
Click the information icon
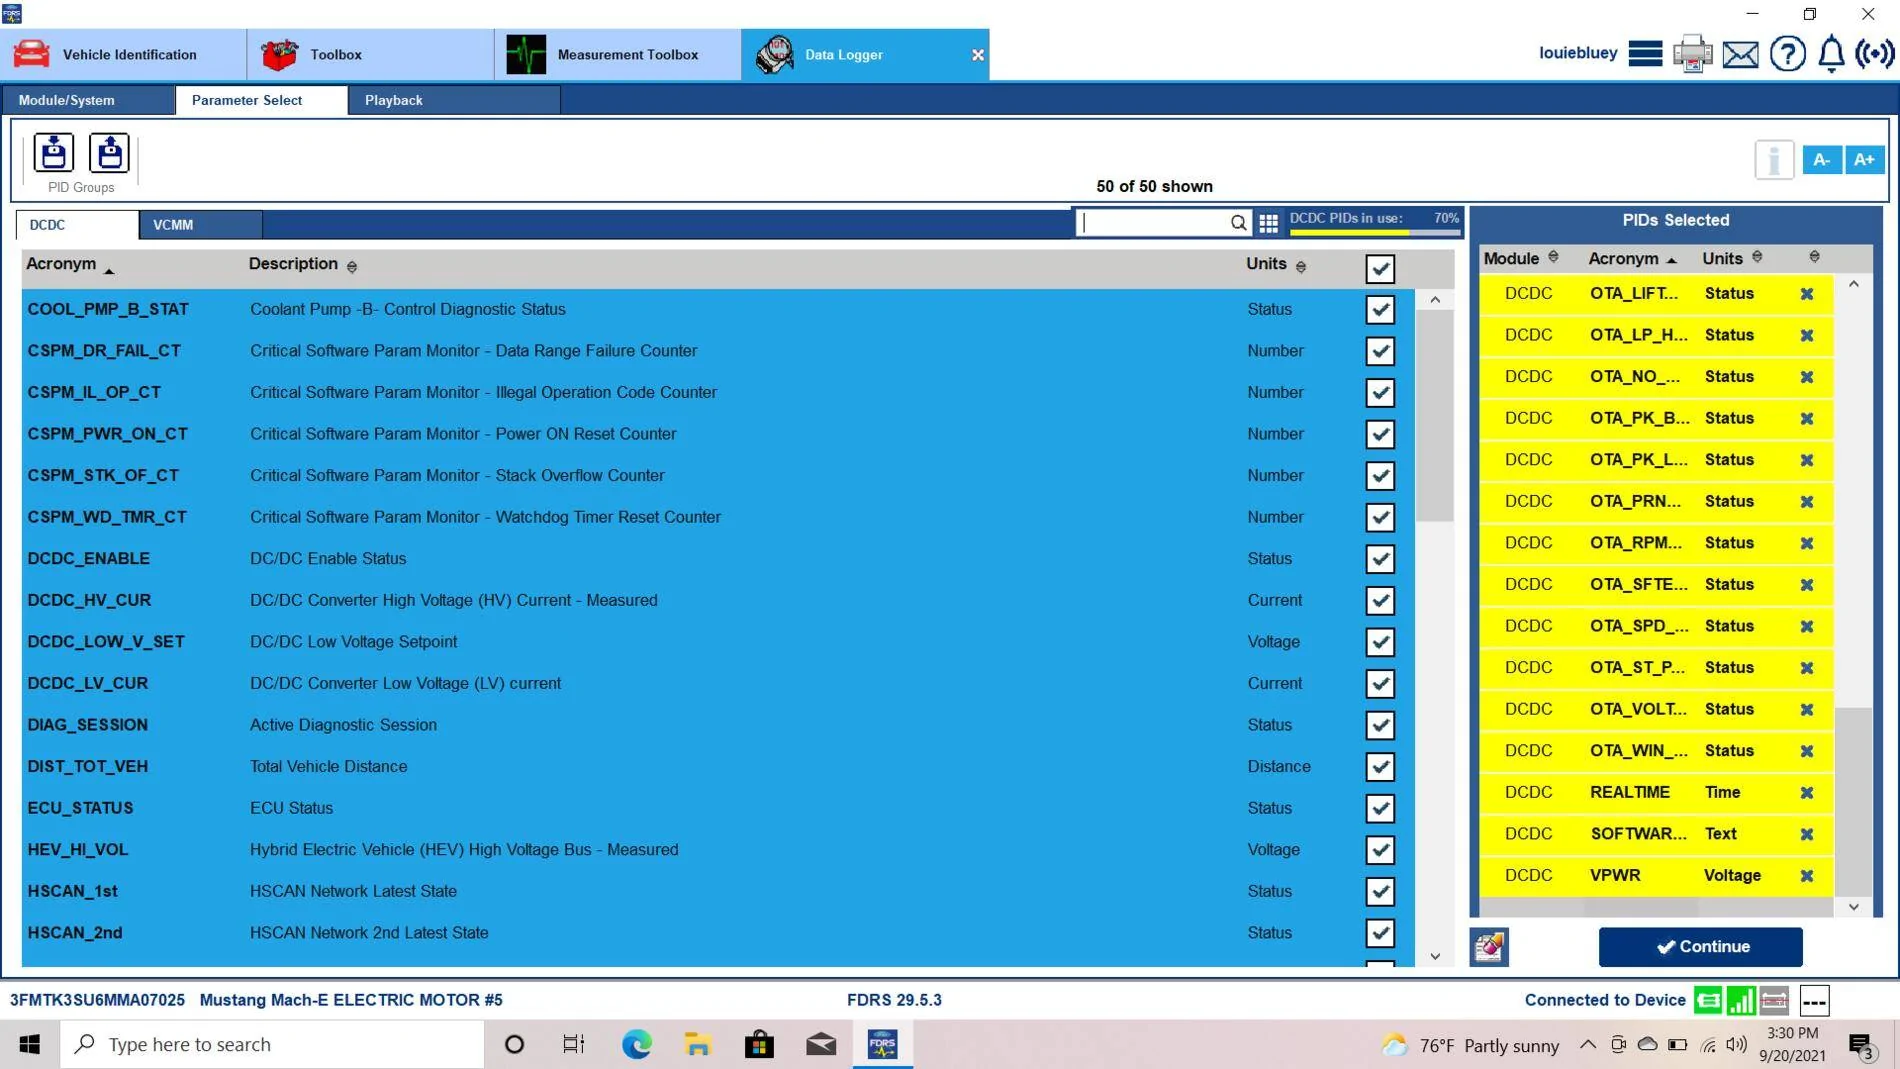click(x=1774, y=160)
